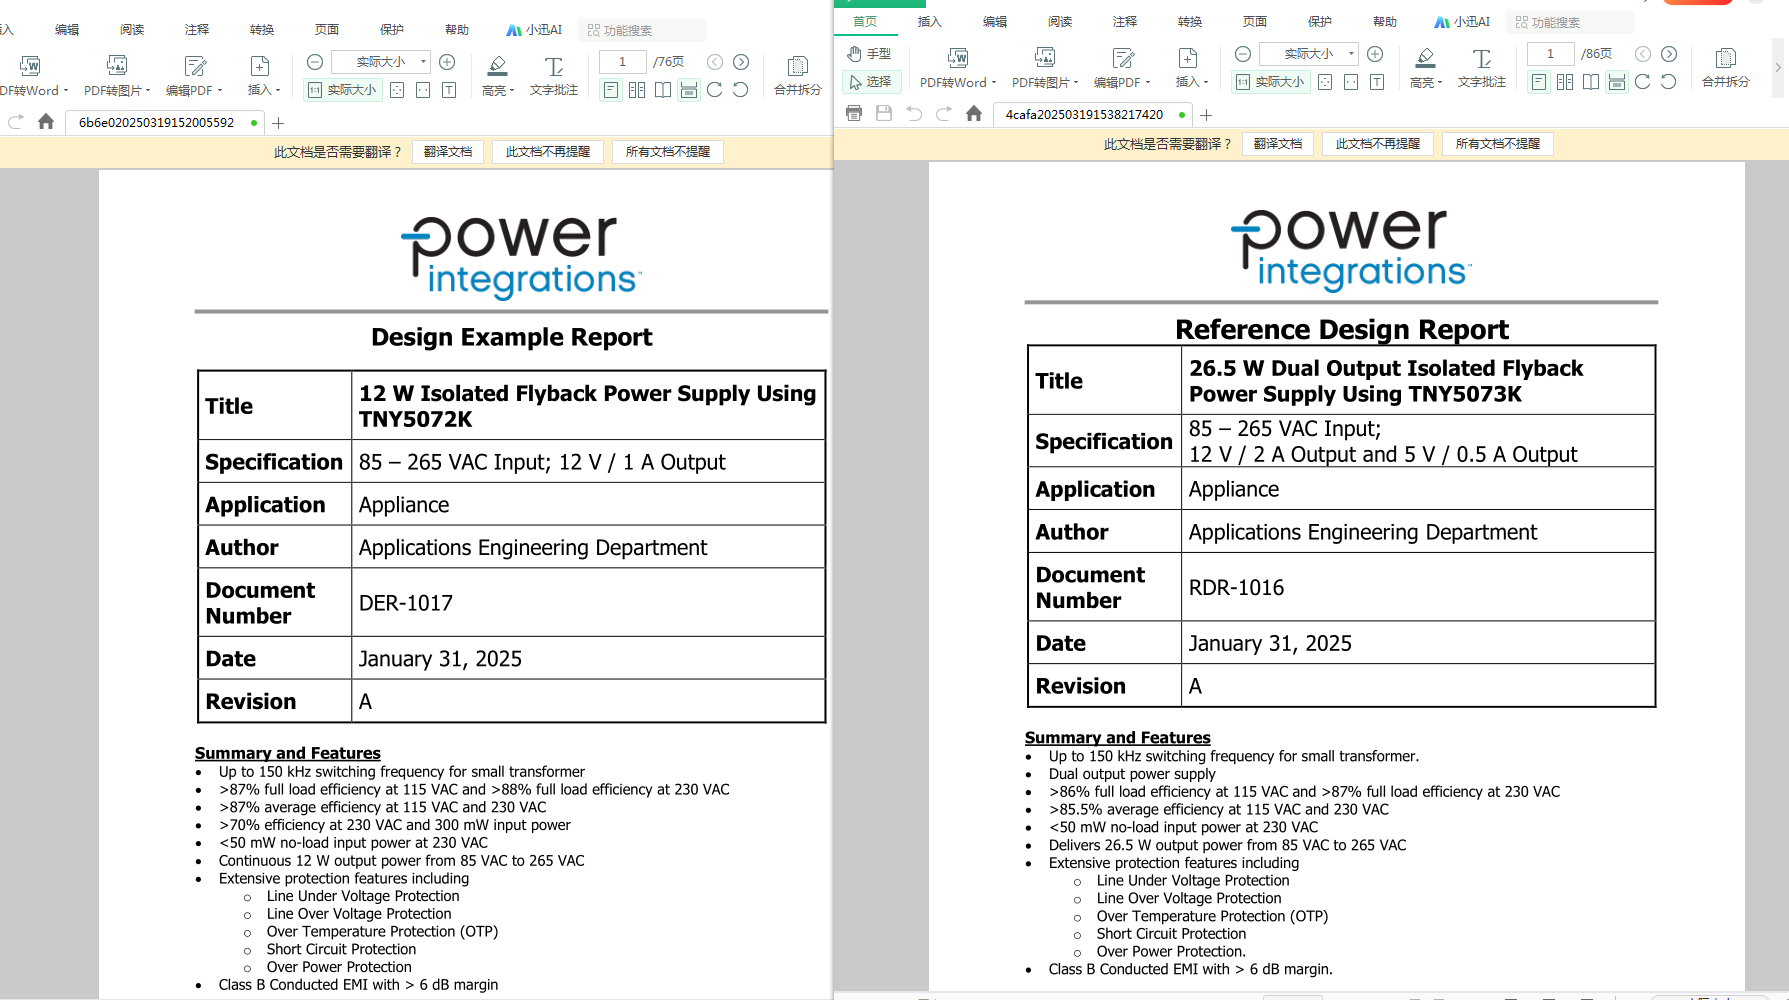The image size is (1789, 1000).
Task: Switch to single-page view in left window
Action: [x=611, y=90]
